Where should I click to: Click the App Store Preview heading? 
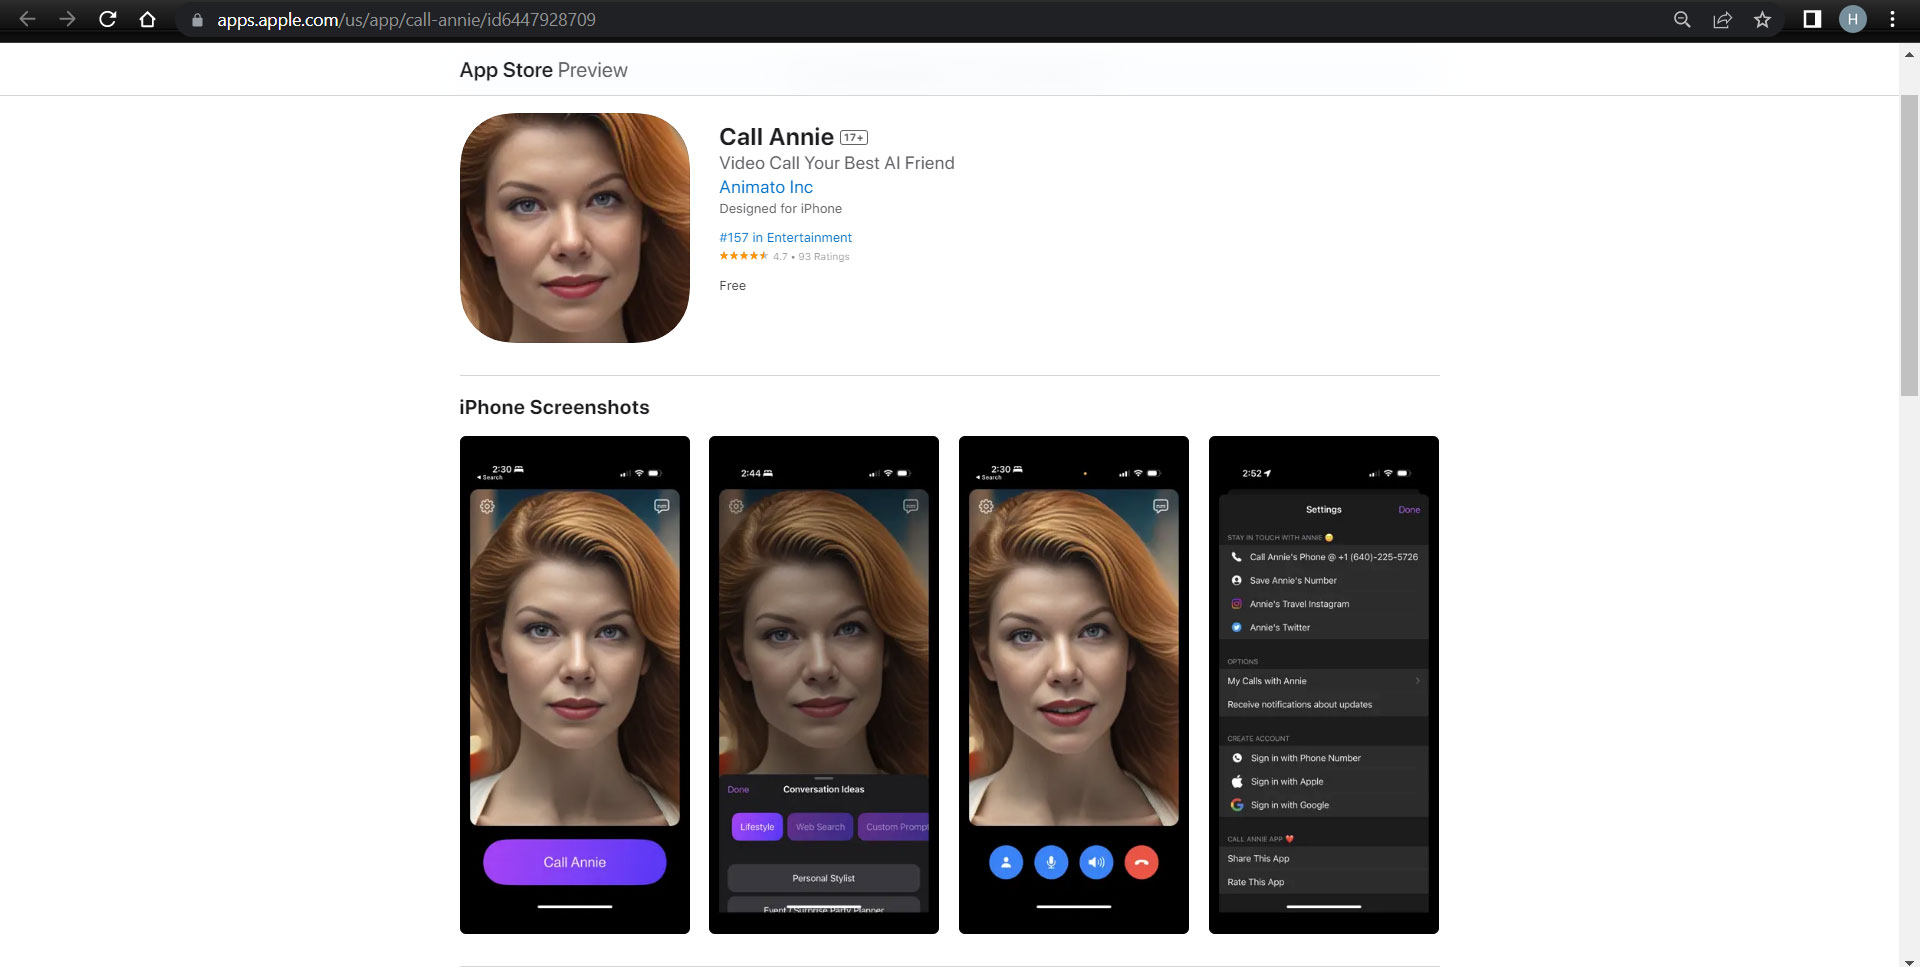543,70
